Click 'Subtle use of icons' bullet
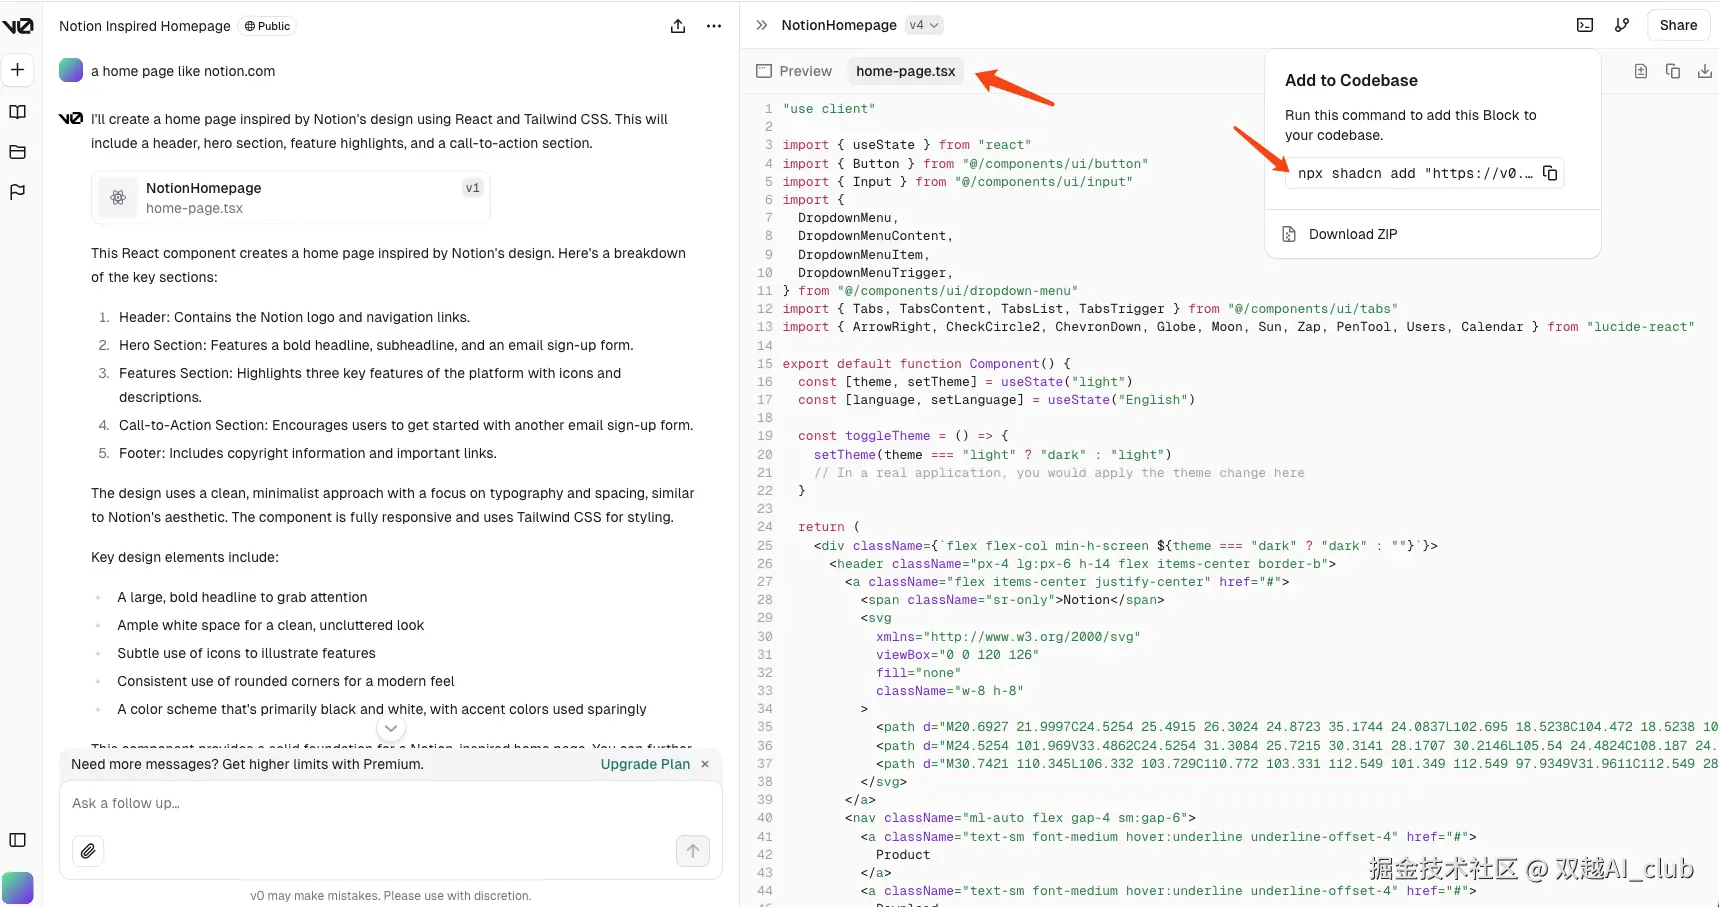 pyautogui.click(x=246, y=653)
